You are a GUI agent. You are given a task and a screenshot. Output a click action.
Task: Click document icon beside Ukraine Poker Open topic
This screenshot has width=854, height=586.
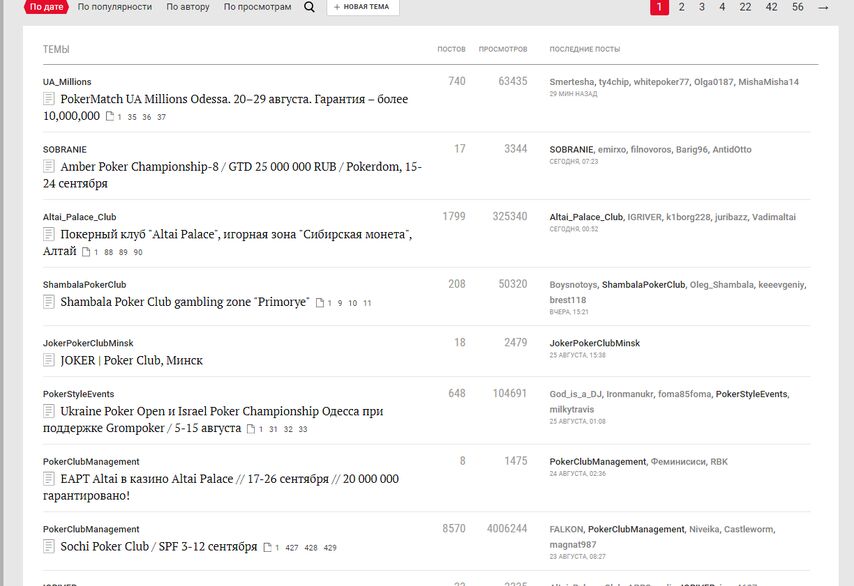[49, 411]
